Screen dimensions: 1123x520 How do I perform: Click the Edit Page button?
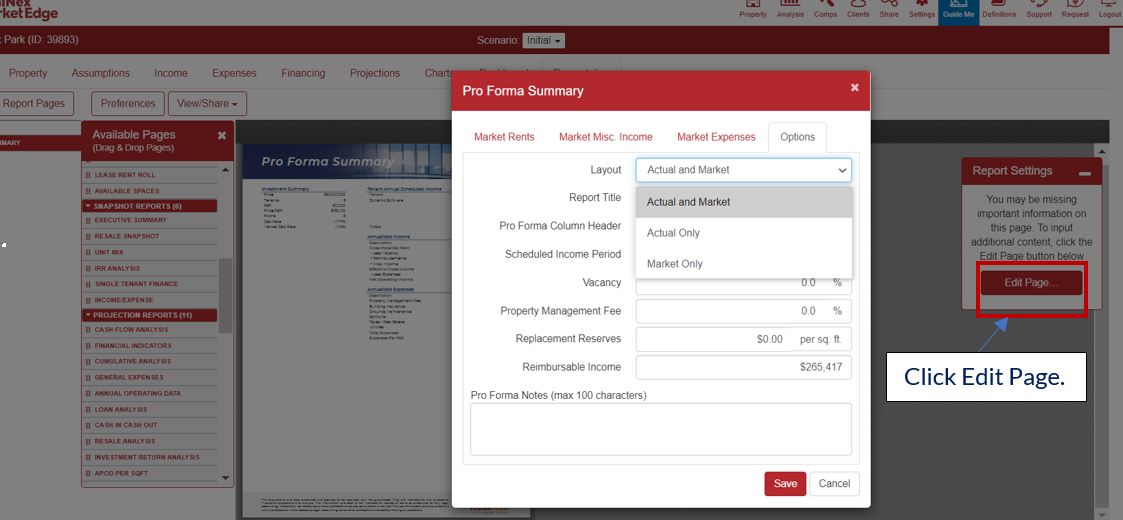[1031, 282]
